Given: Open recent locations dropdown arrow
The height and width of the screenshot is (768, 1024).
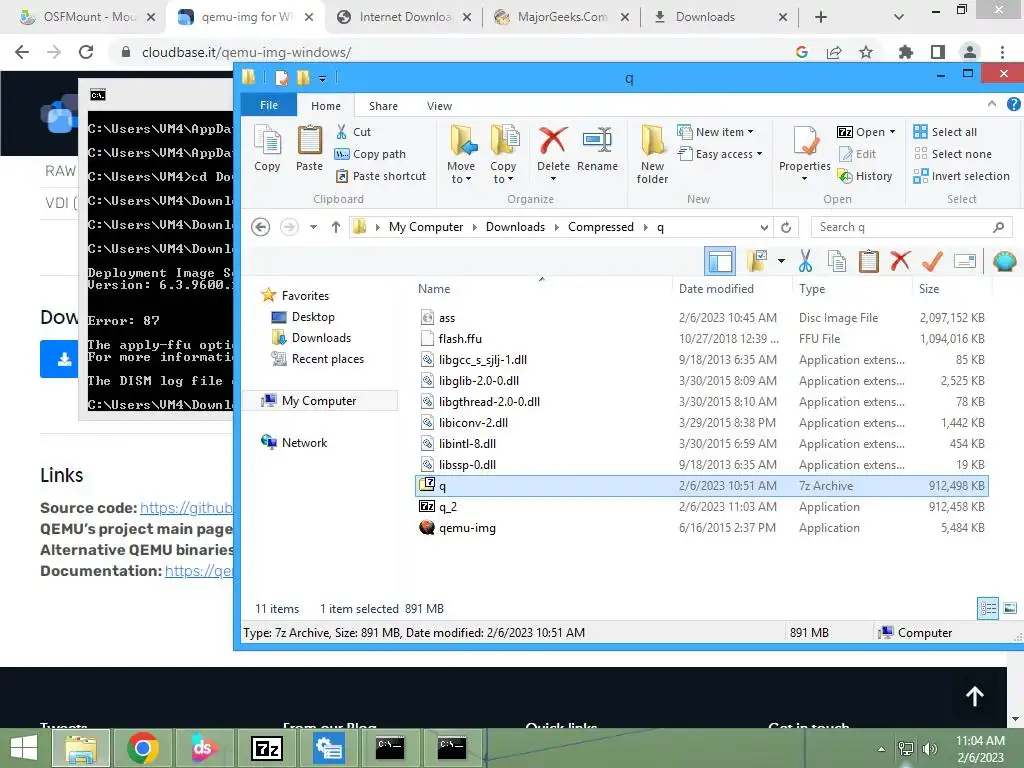Looking at the screenshot, I should (x=313, y=227).
